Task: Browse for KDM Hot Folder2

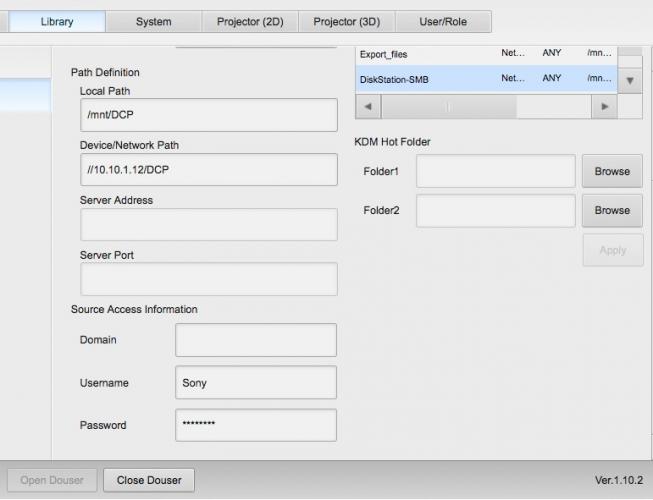Action: tap(612, 211)
